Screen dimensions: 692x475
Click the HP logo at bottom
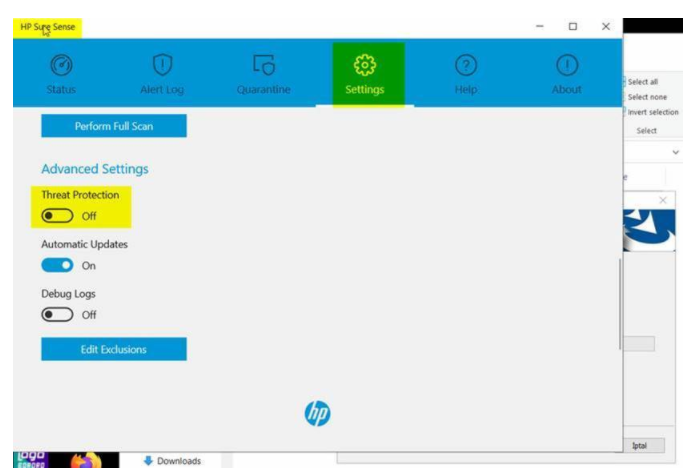pyautogui.click(x=317, y=414)
